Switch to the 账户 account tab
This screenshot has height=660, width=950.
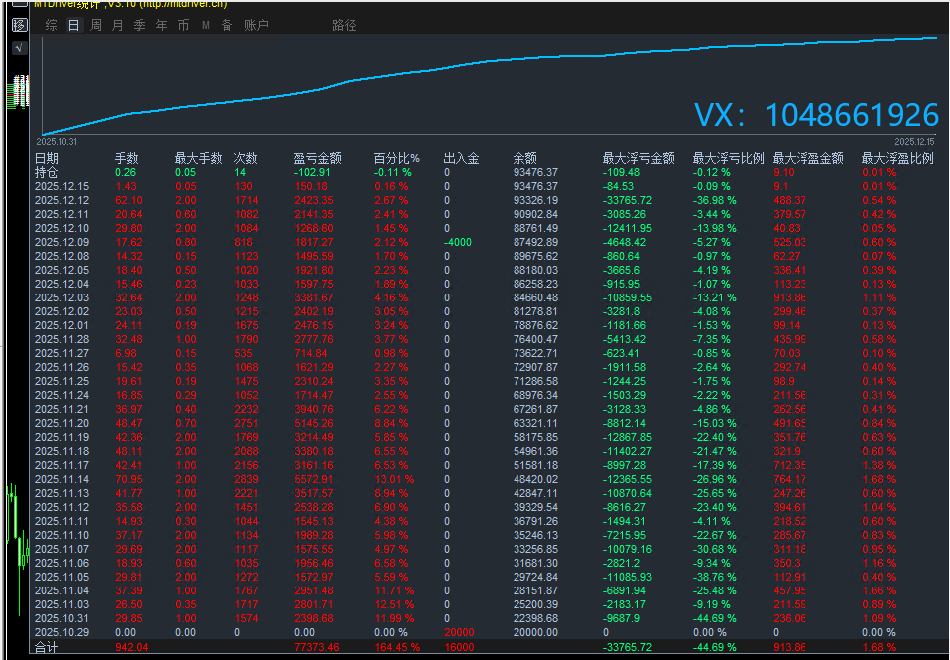tap(256, 25)
